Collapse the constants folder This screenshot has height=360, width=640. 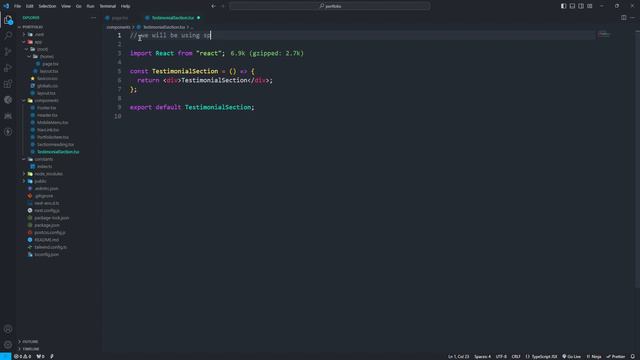tap(44, 159)
